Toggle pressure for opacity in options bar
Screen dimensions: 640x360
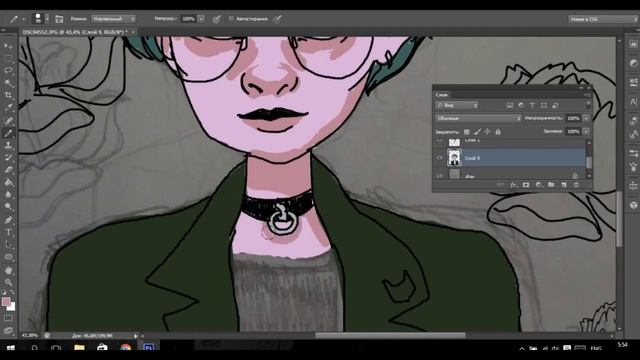click(x=217, y=19)
